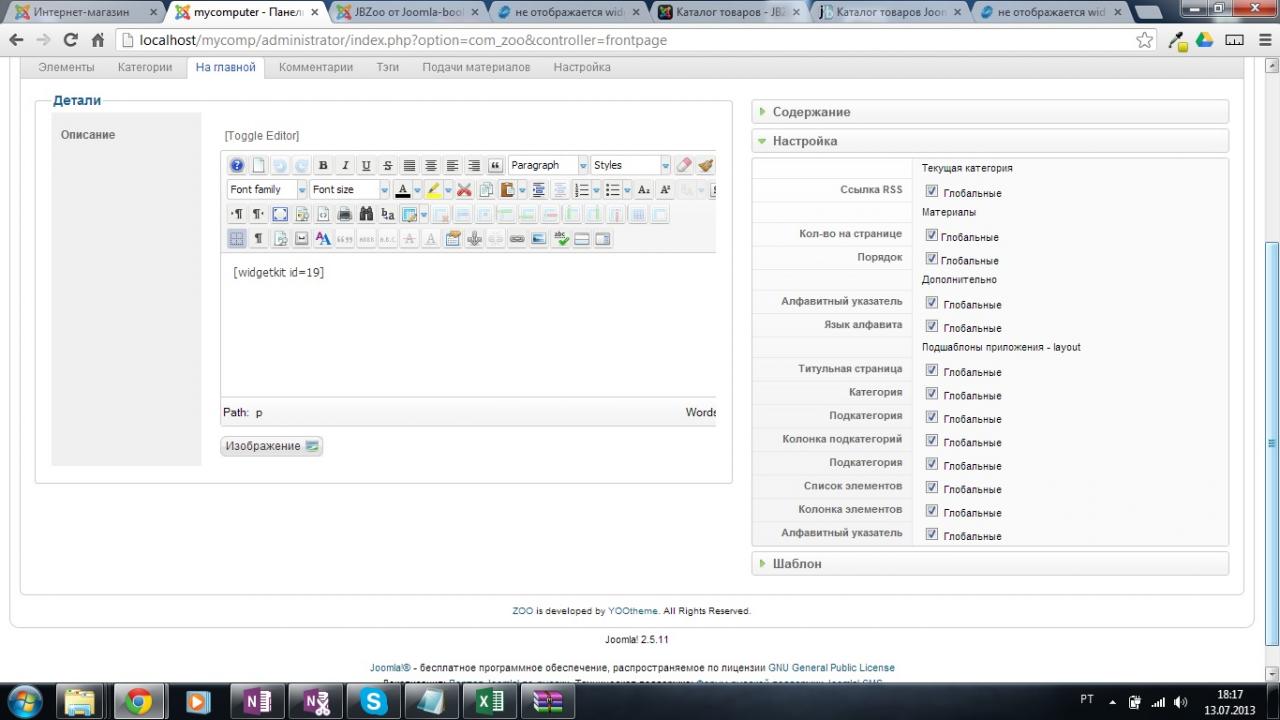1280x720 pixels.
Task: Select the yellow highlight color button
Action: tap(434, 190)
